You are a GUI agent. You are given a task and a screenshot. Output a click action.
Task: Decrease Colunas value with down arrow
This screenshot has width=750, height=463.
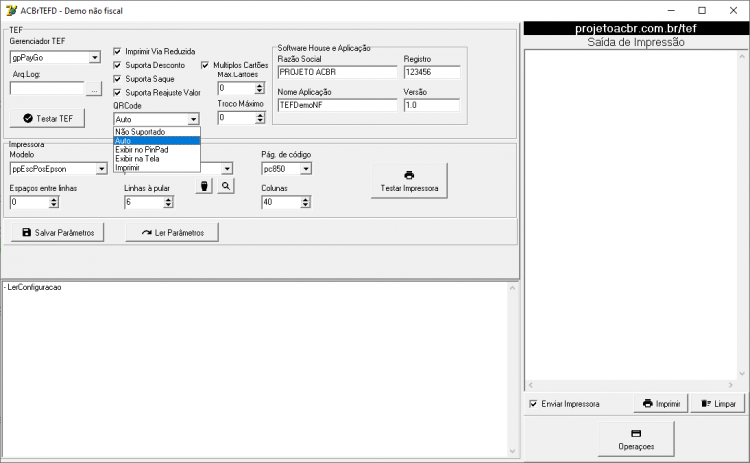(306, 205)
